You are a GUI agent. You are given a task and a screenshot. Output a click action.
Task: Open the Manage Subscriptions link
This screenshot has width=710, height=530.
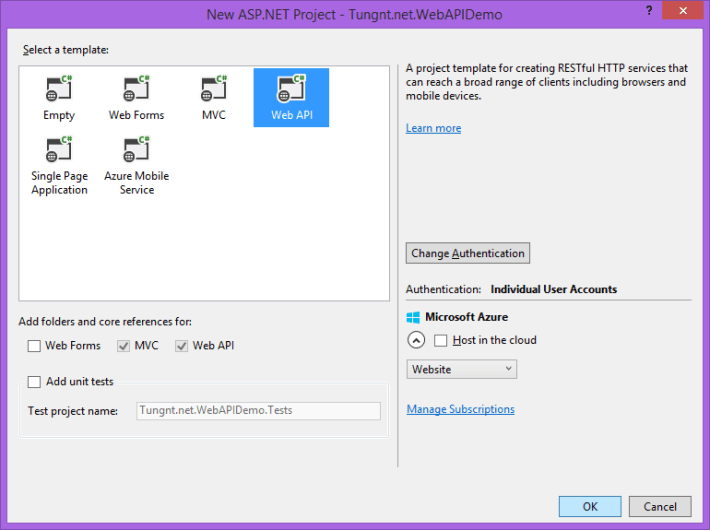461,409
